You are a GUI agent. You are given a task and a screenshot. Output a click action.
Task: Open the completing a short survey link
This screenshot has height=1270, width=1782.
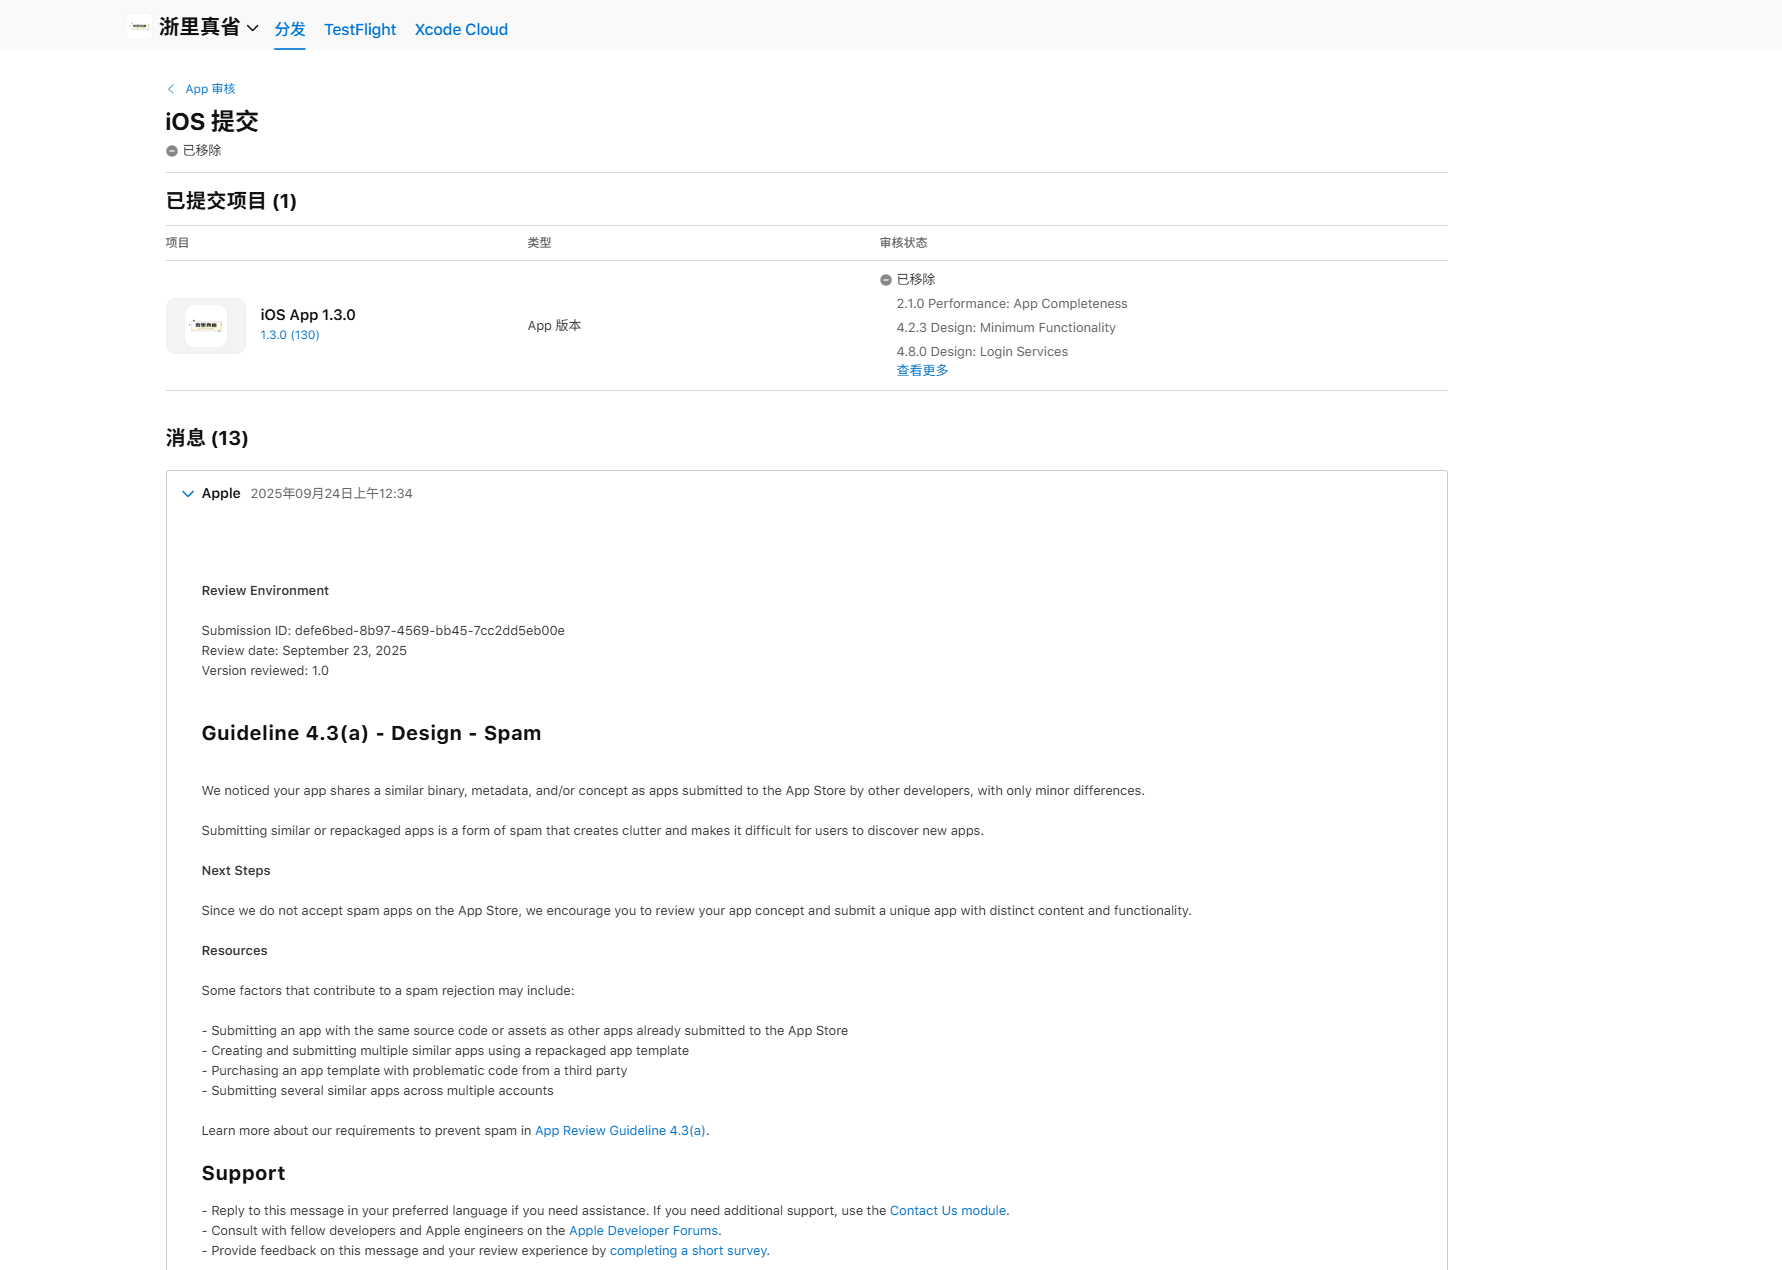(x=688, y=1251)
